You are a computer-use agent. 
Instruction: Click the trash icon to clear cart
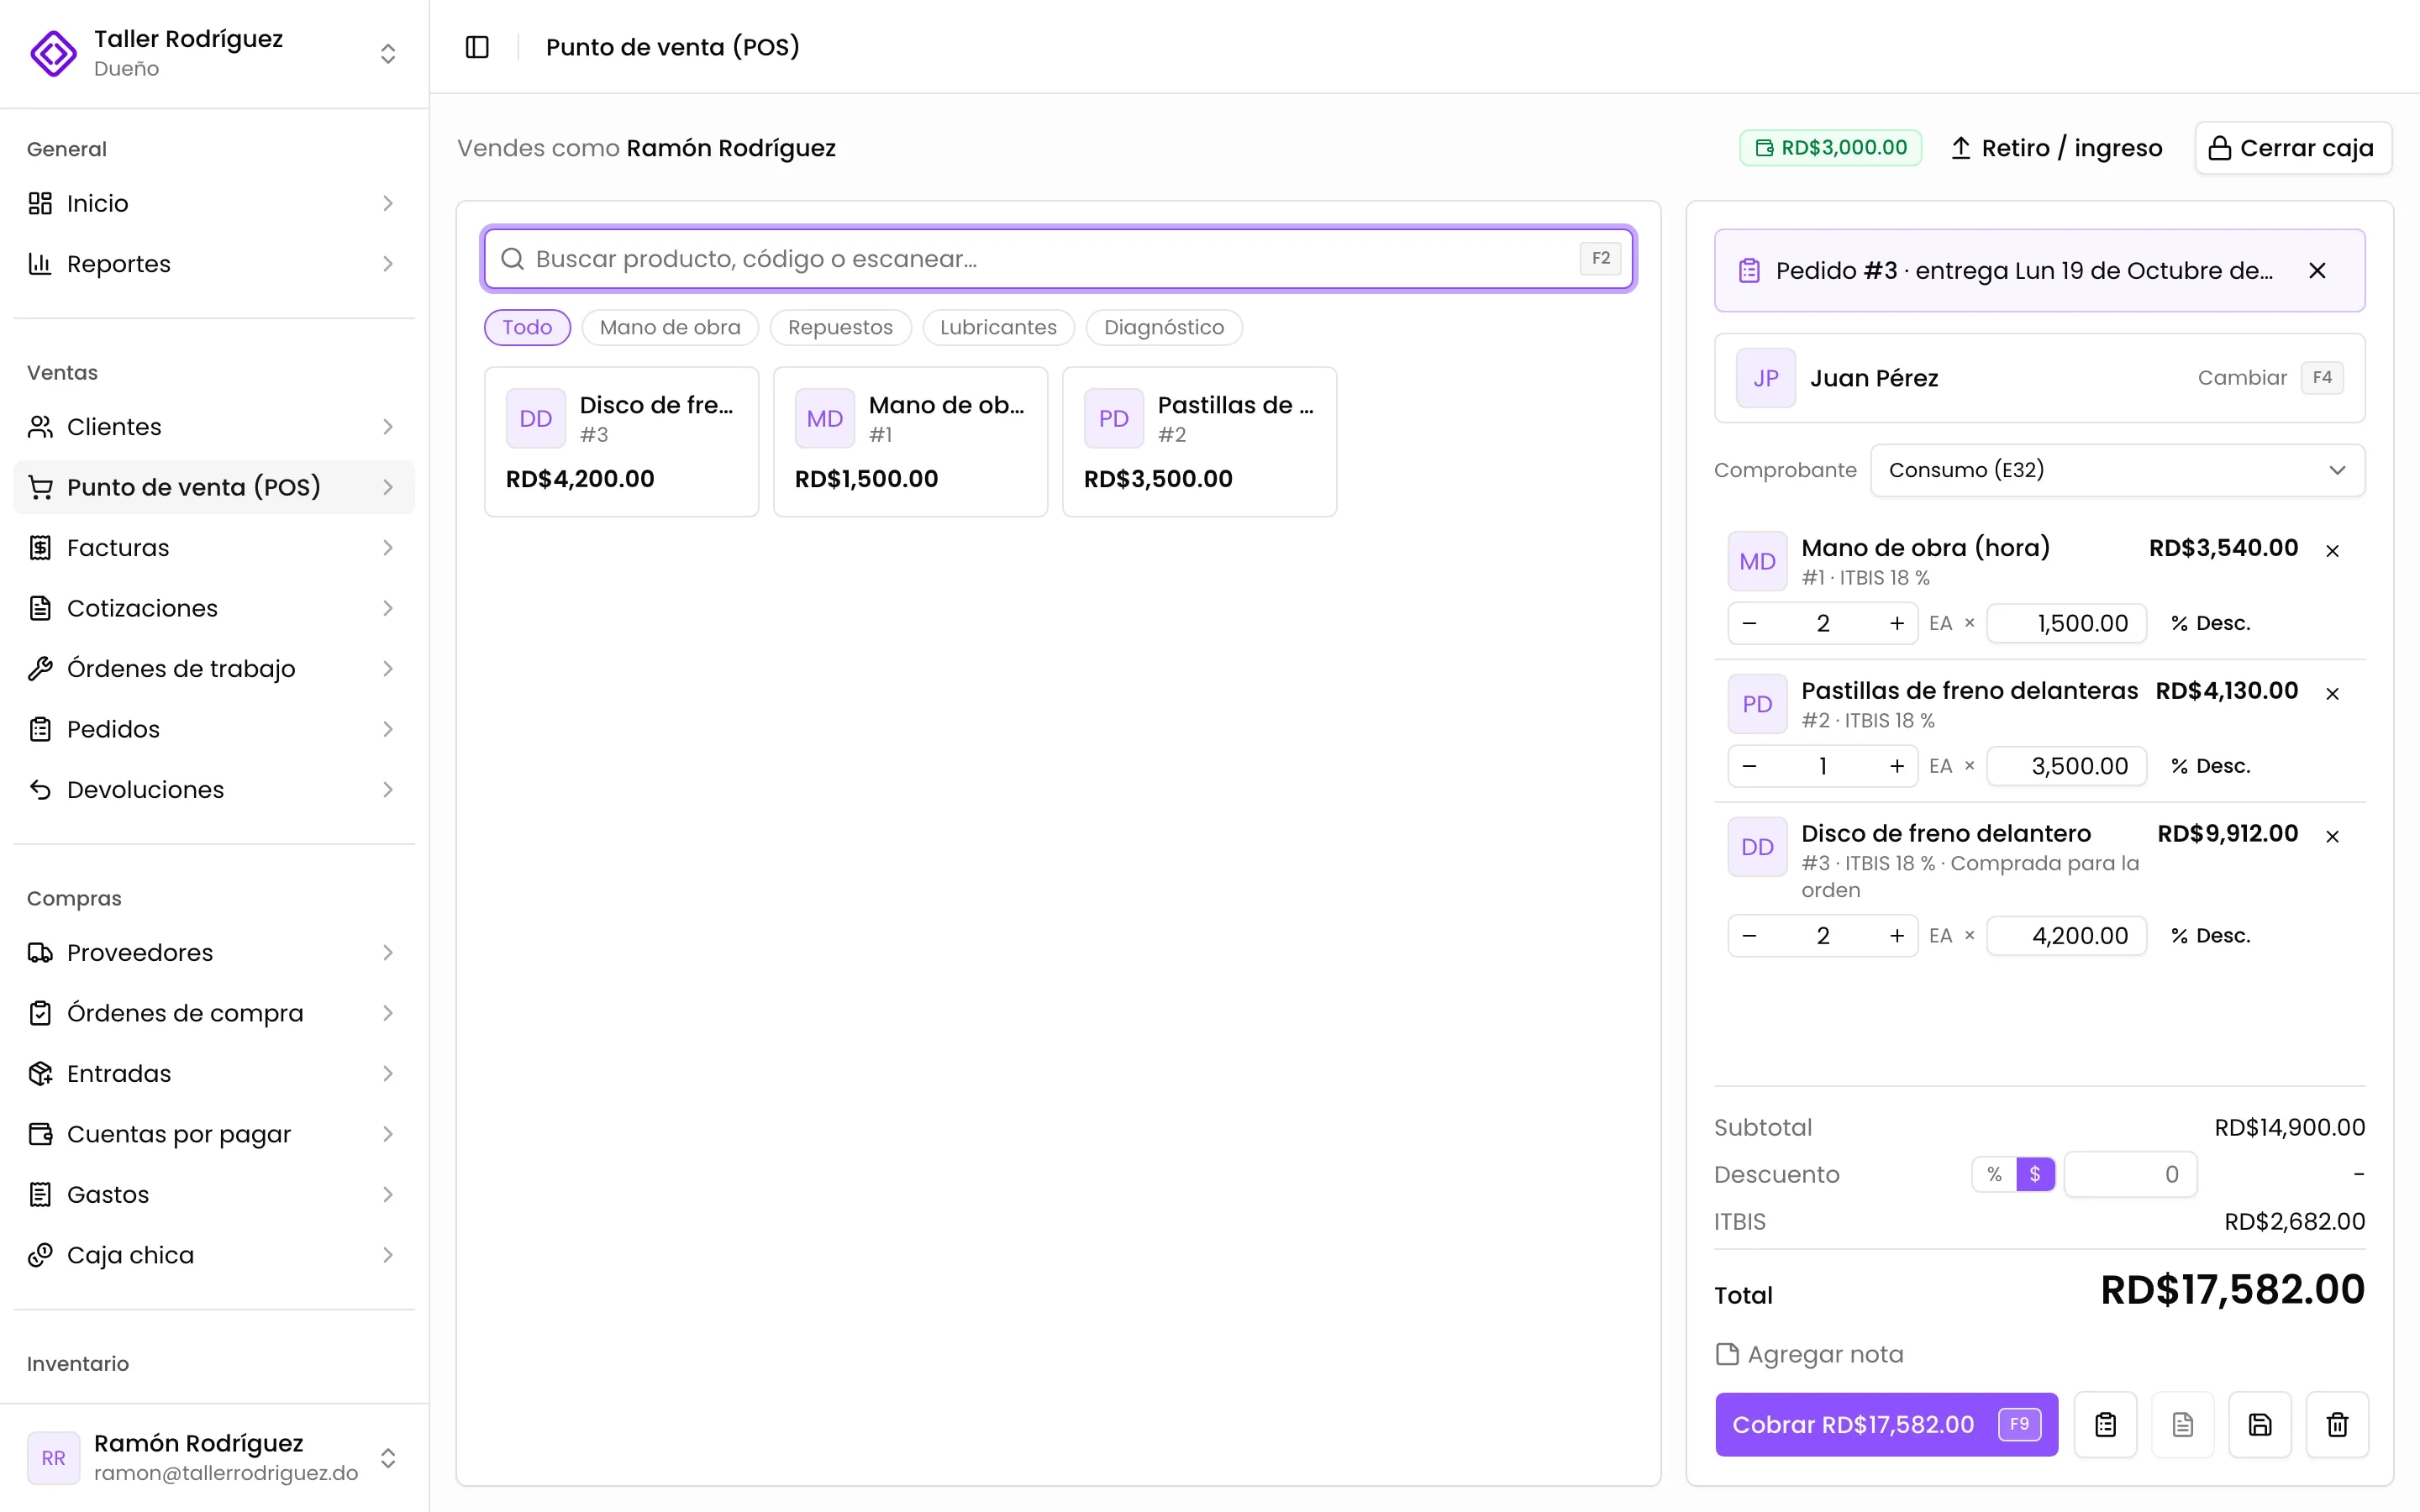[x=2337, y=1424]
